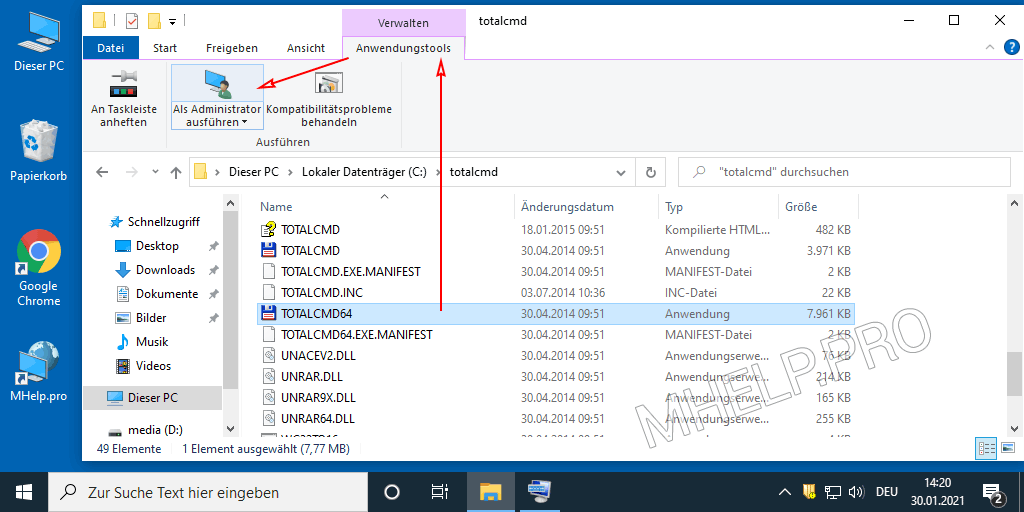Viewport: 1024px width, 512px height.
Task: Click the navigation pane scroll down arrow
Action: click(x=230, y=429)
